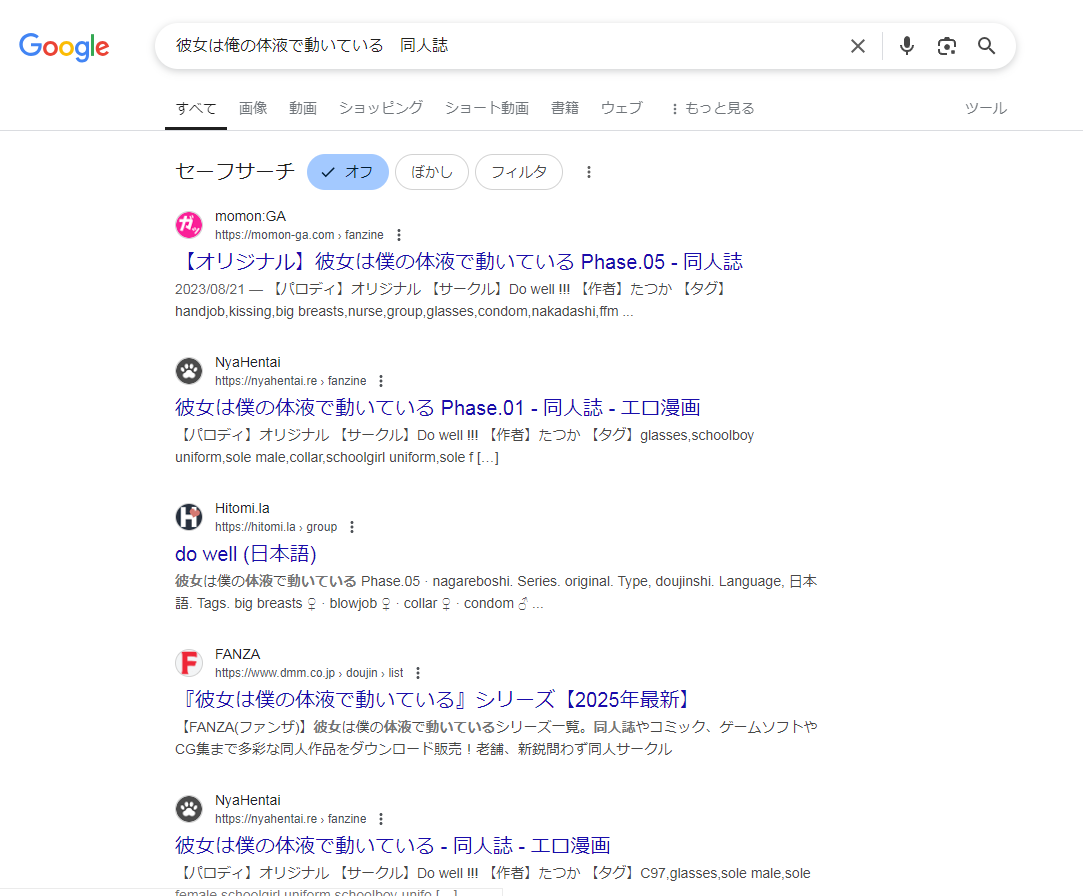
Task: Open more options next to Phase.01 result URL
Action: [381, 381]
